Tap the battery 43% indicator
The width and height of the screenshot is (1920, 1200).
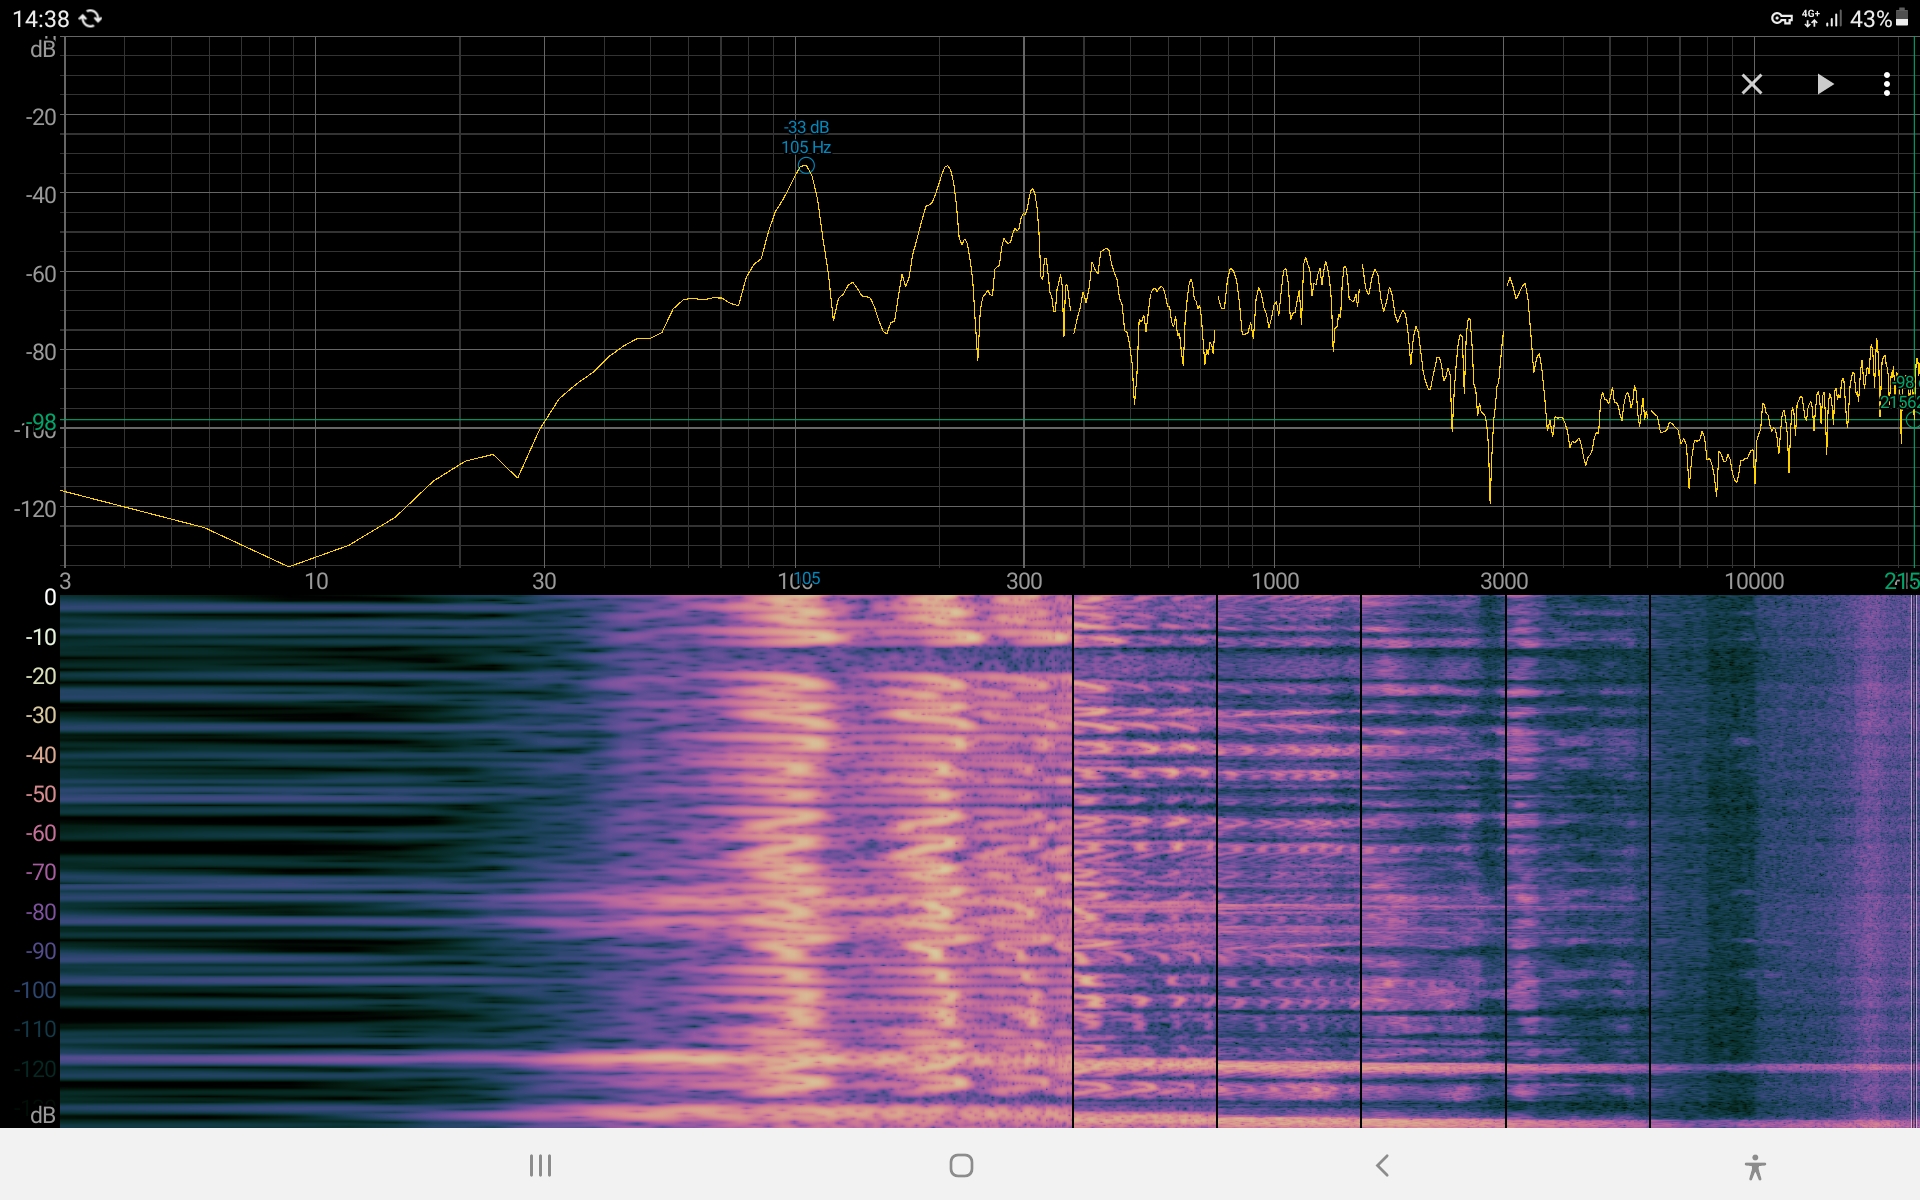point(1879,19)
